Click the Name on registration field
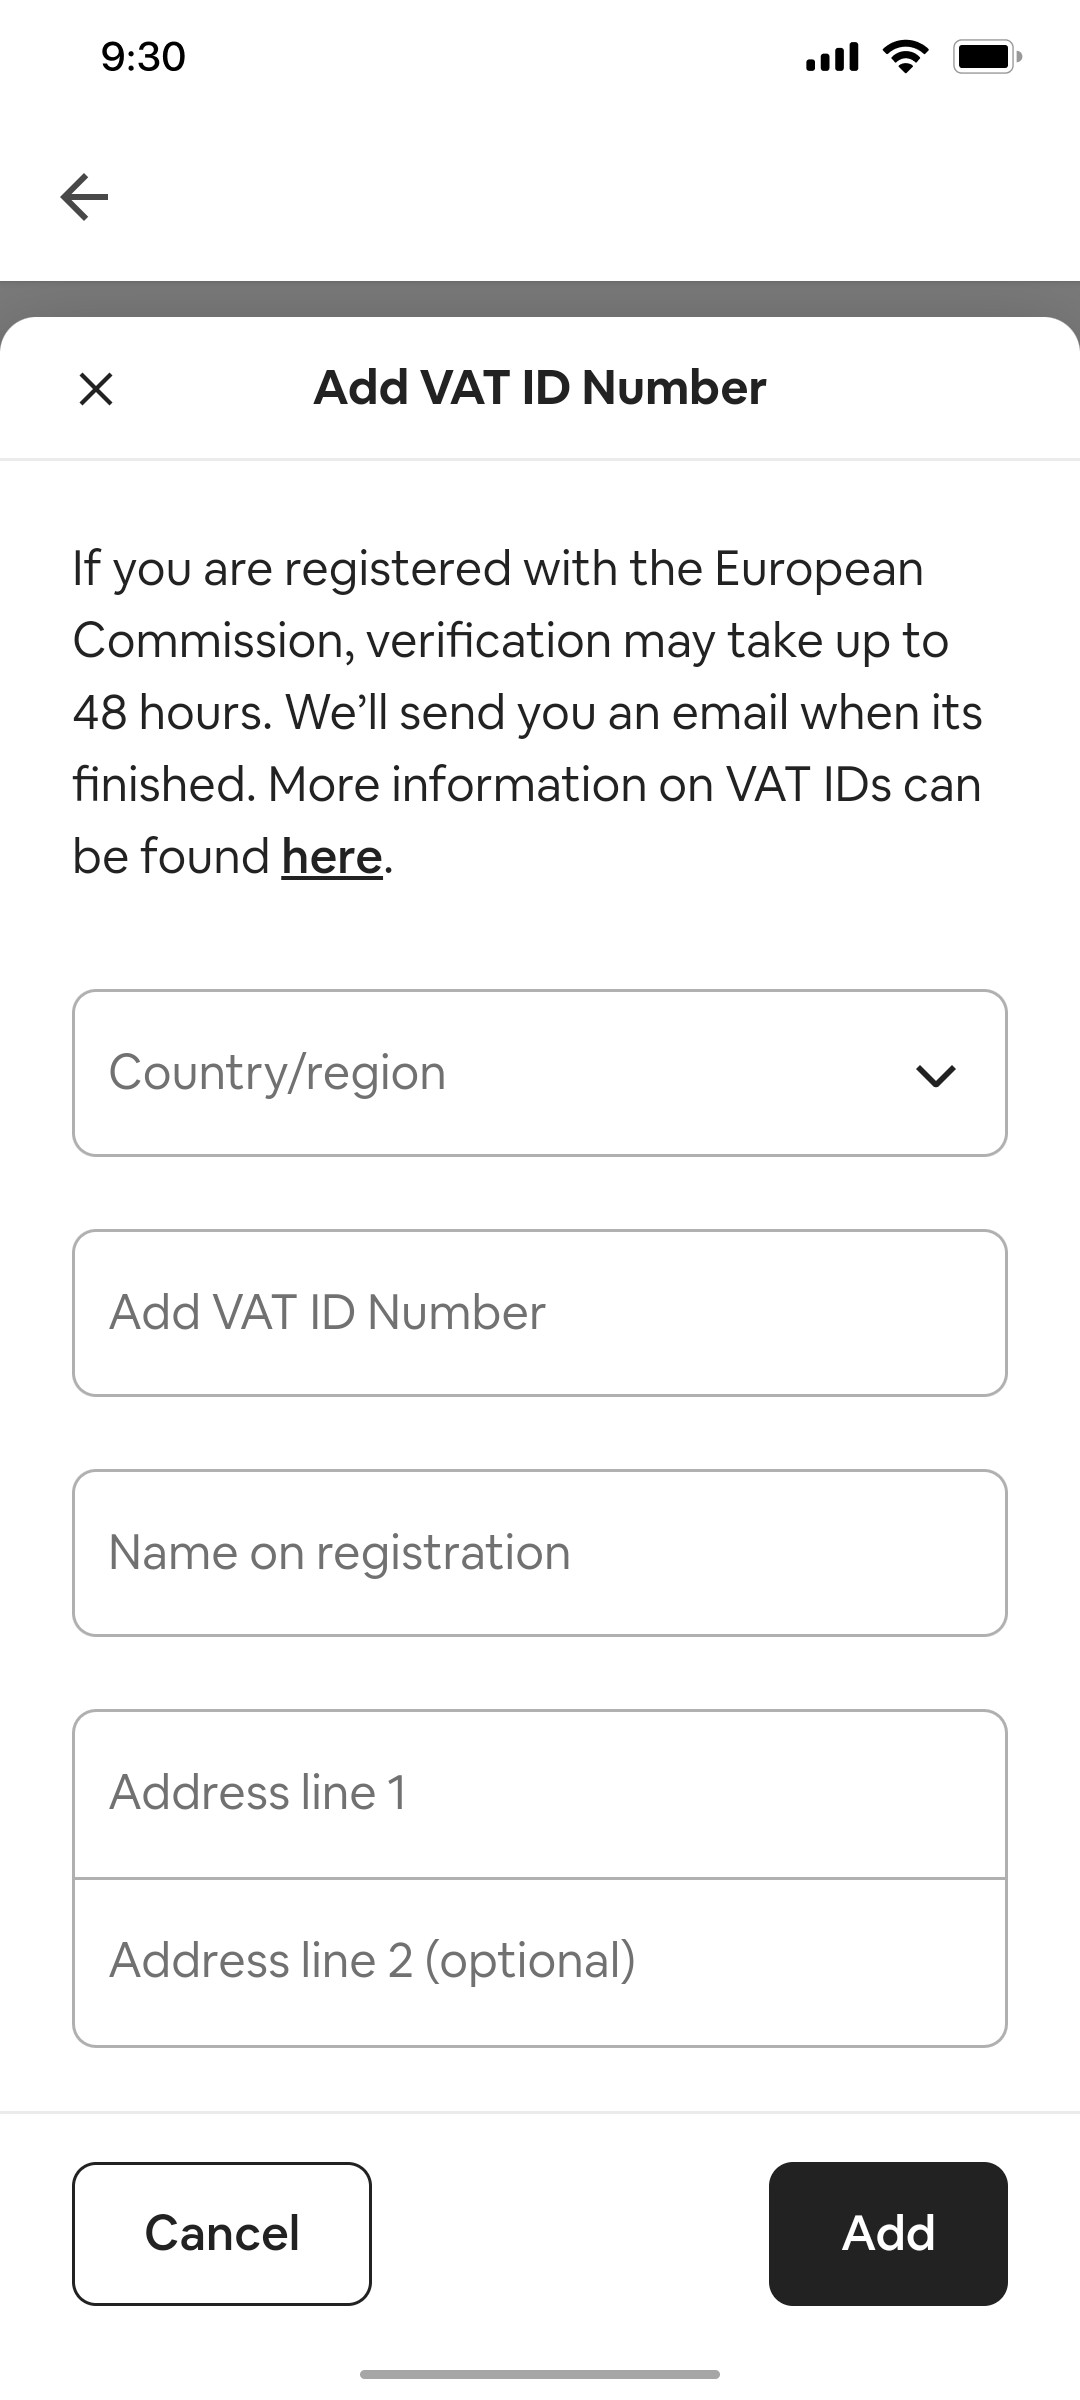This screenshot has width=1080, height=2400. [540, 1552]
